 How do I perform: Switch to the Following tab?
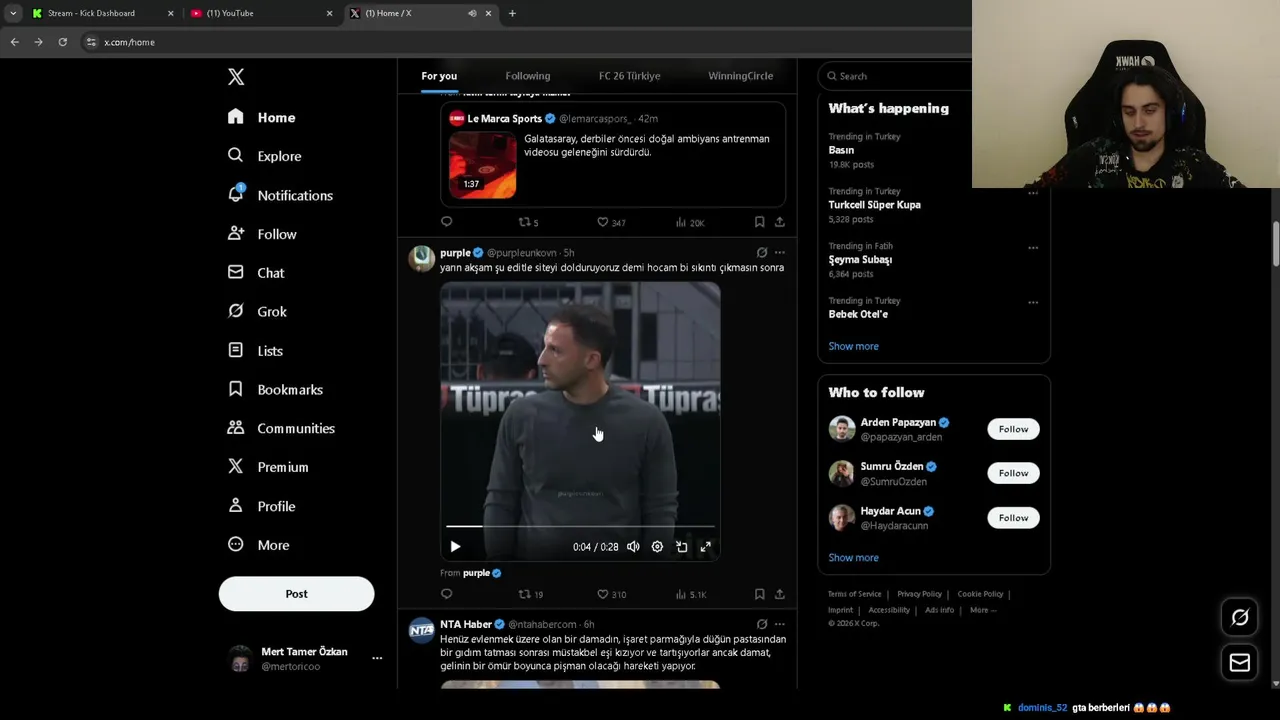point(528,76)
